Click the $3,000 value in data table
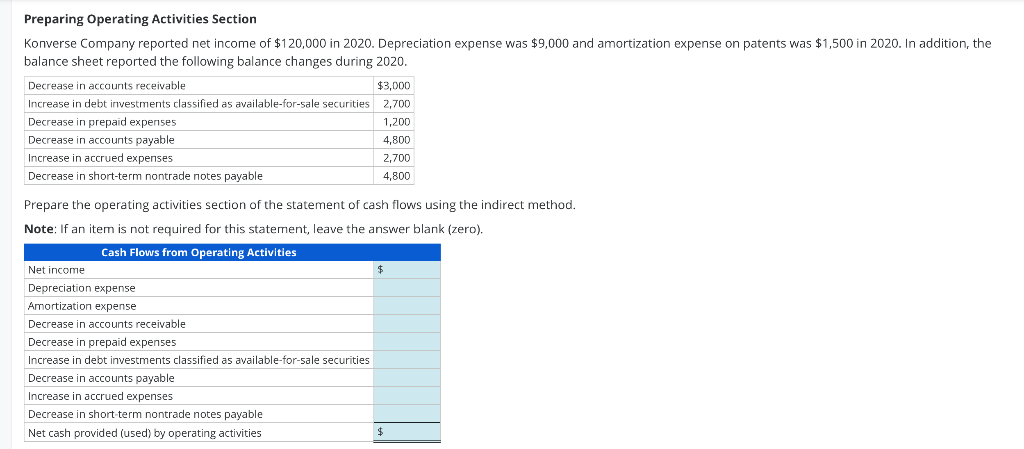 click(394, 85)
